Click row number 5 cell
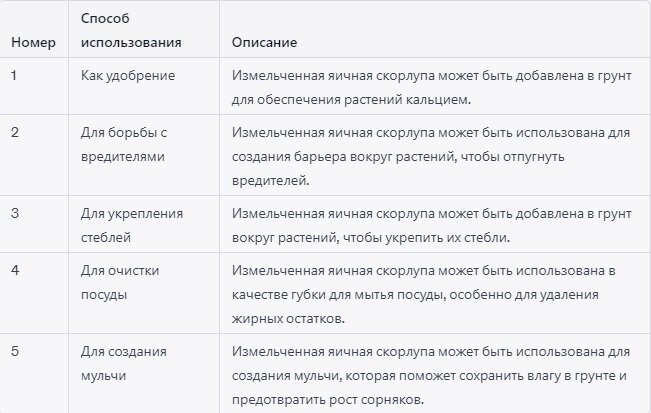Image resolution: width=651 pixels, height=413 pixels. (x=15, y=351)
